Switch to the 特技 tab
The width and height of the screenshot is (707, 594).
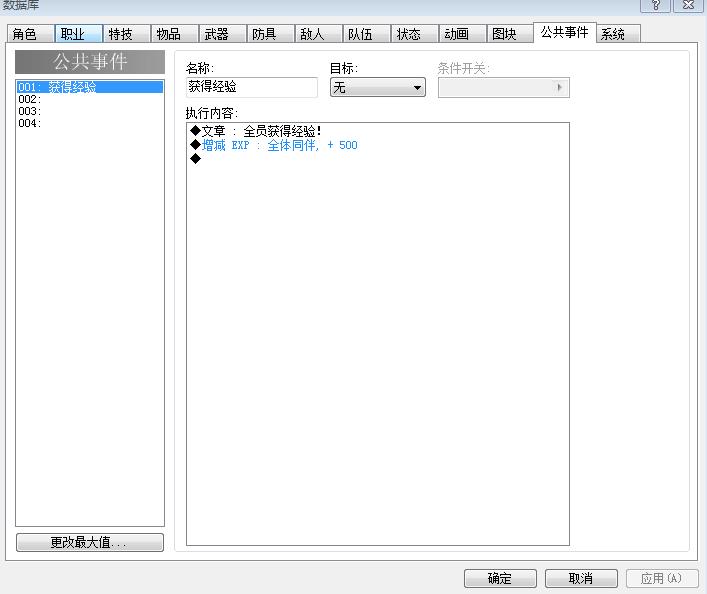pos(127,34)
